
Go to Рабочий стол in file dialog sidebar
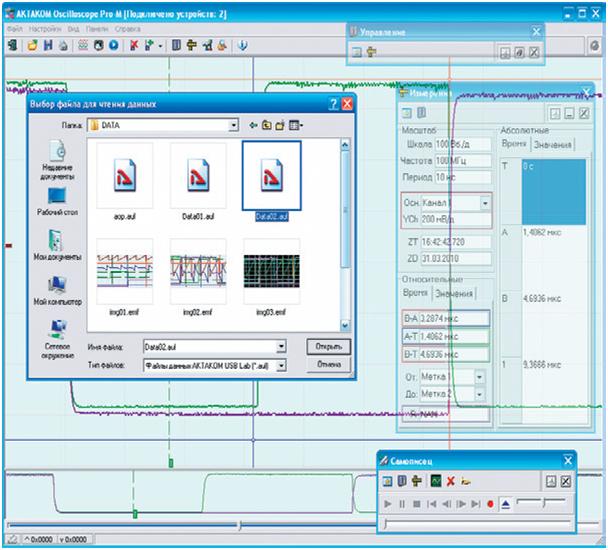tap(57, 201)
